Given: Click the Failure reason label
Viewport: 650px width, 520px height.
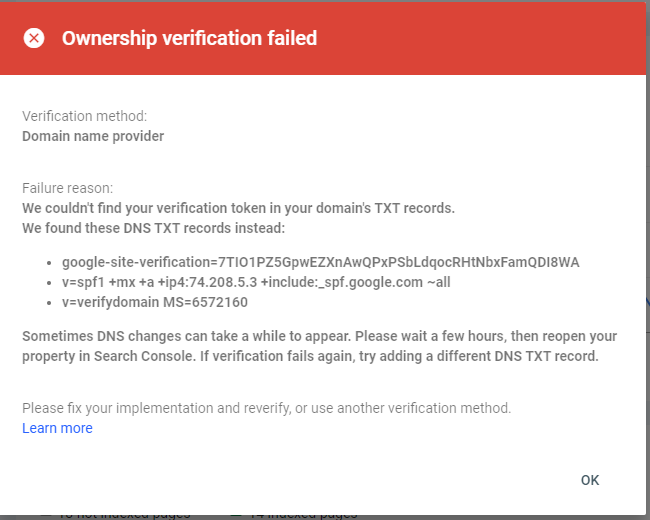Looking at the screenshot, I should pyautogui.click(x=68, y=188).
